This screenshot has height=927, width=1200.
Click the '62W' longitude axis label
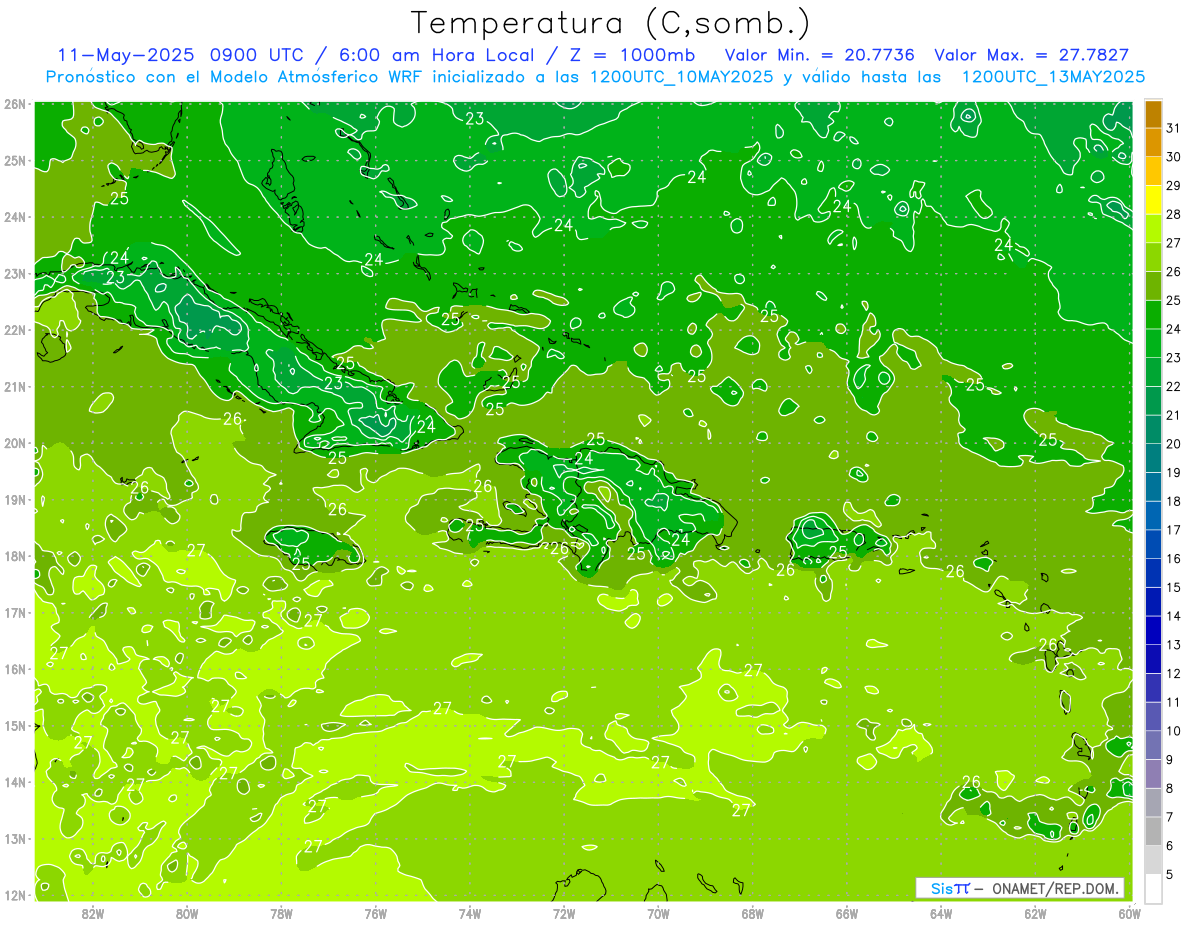pyautogui.click(x=1035, y=913)
